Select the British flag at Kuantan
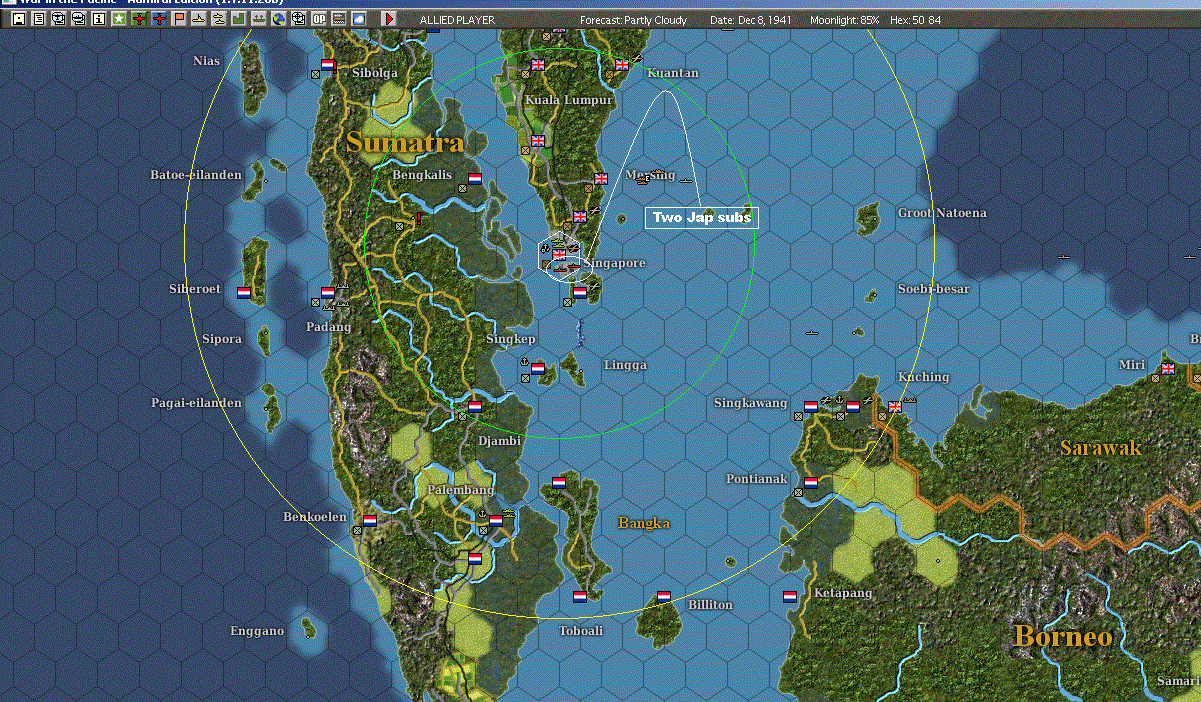 tap(621, 65)
